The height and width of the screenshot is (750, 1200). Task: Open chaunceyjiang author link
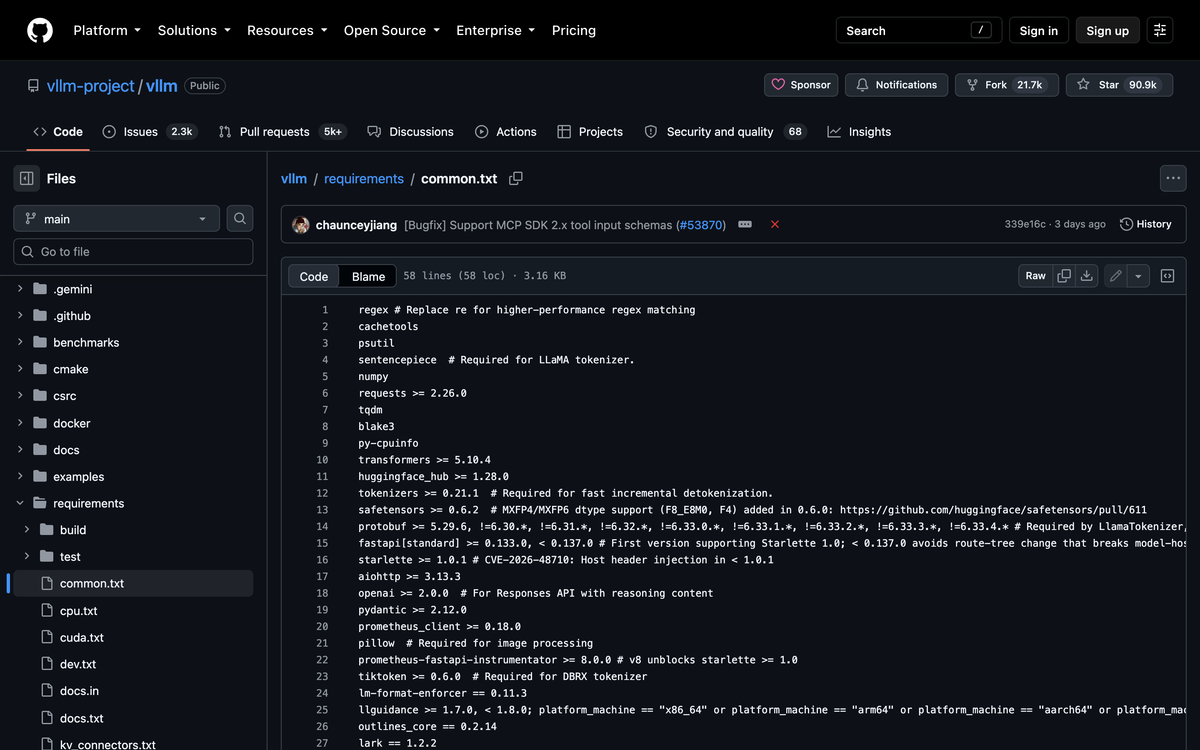click(x=356, y=225)
